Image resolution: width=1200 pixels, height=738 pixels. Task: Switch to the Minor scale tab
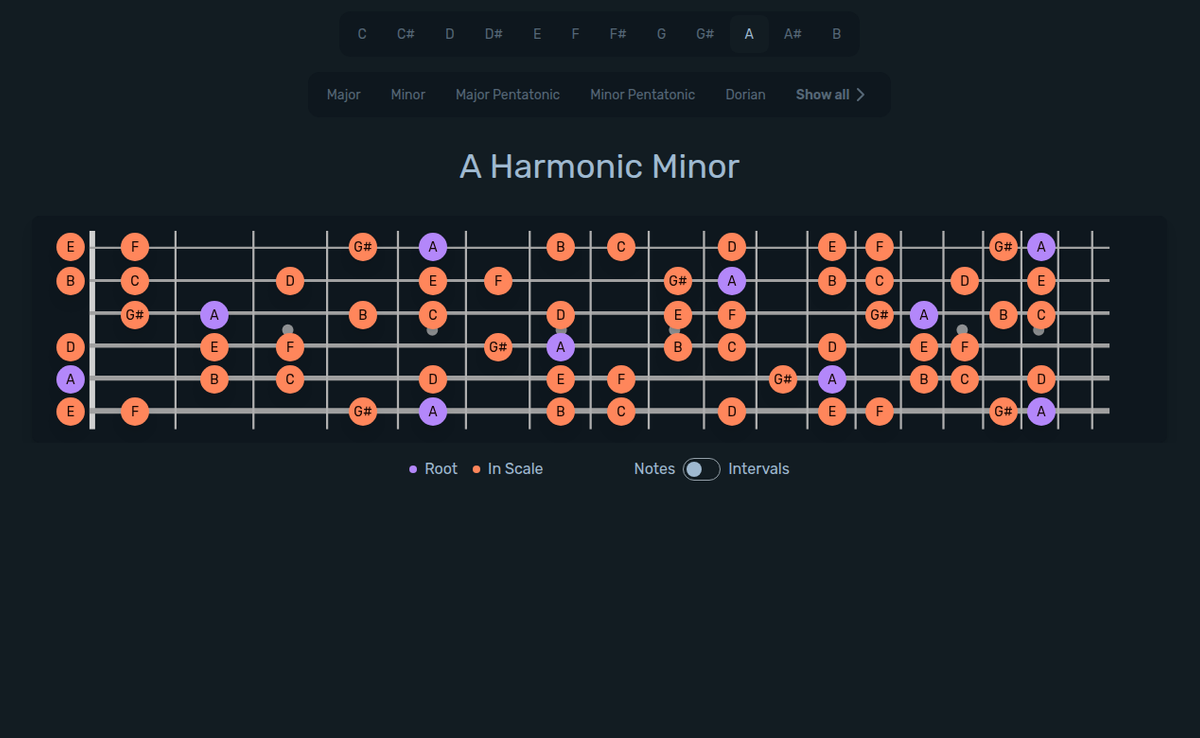[408, 94]
